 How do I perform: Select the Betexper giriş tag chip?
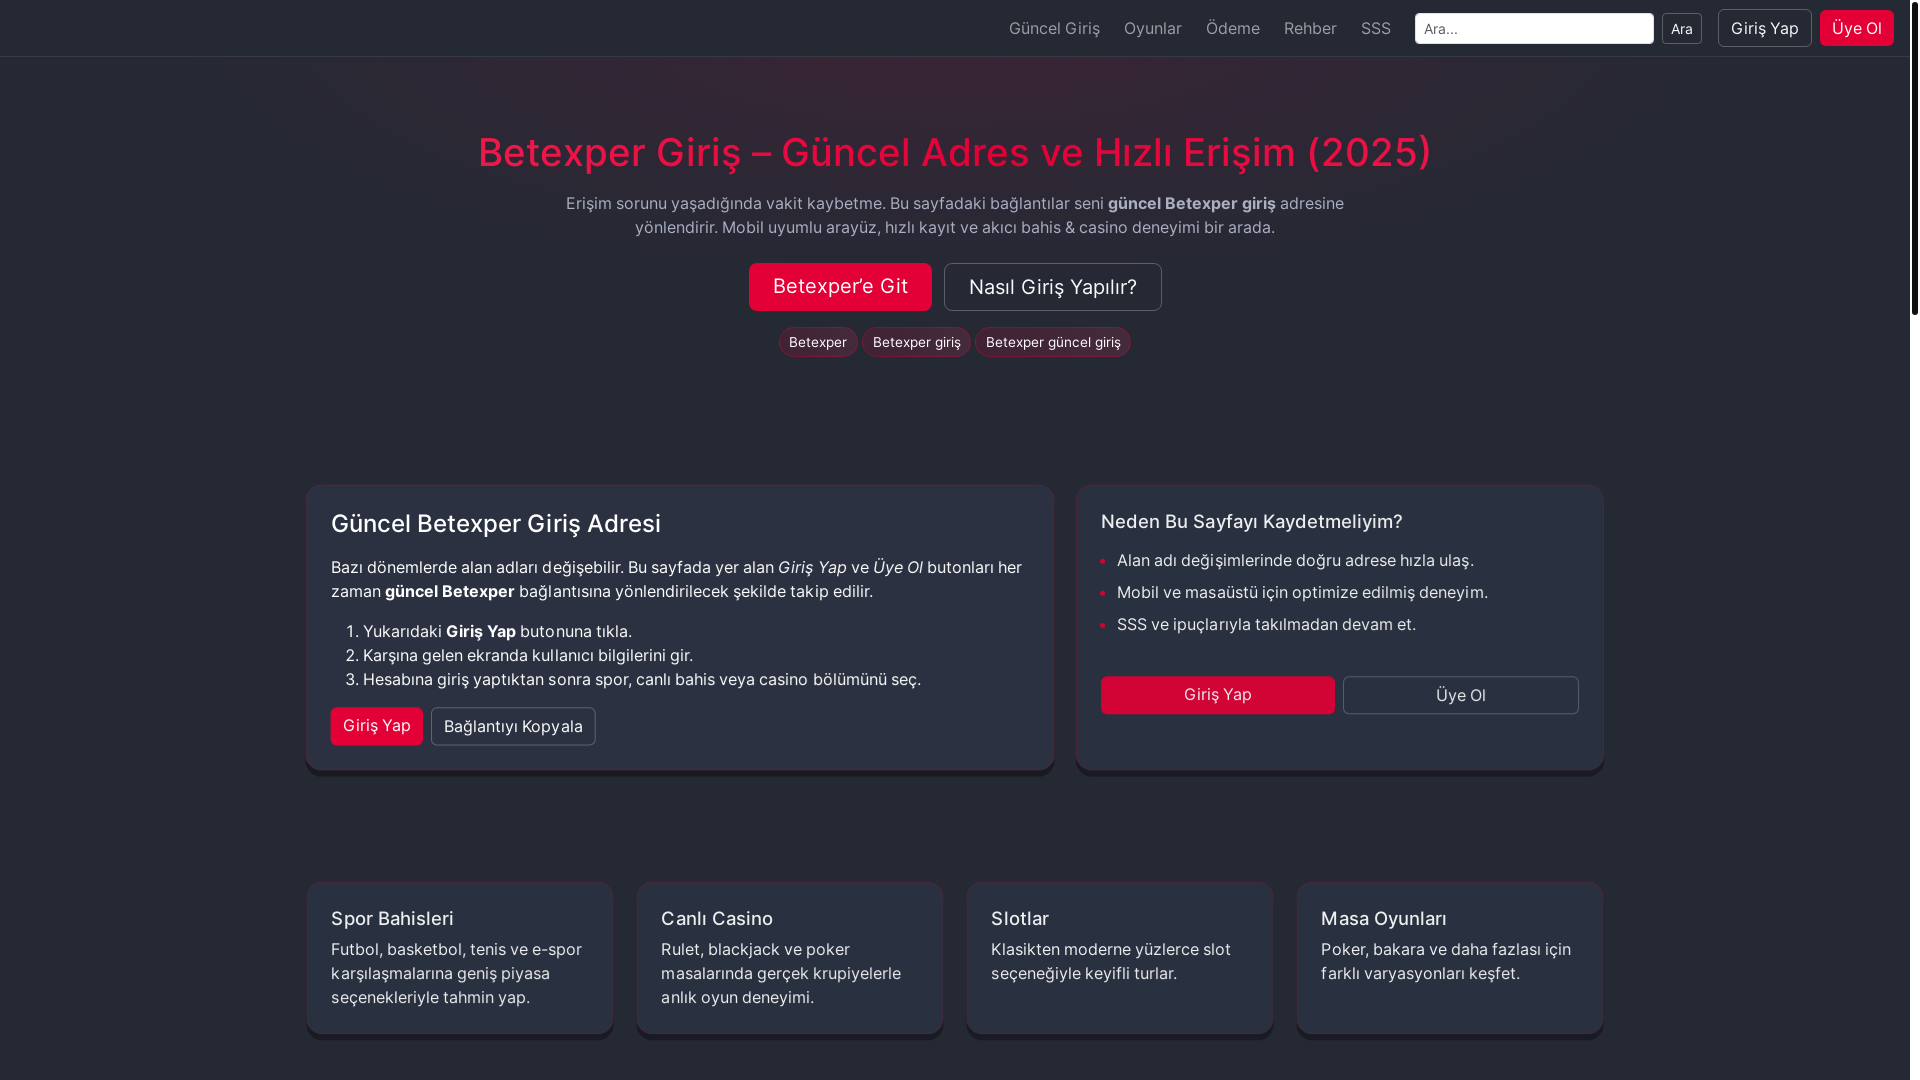(916, 342)
